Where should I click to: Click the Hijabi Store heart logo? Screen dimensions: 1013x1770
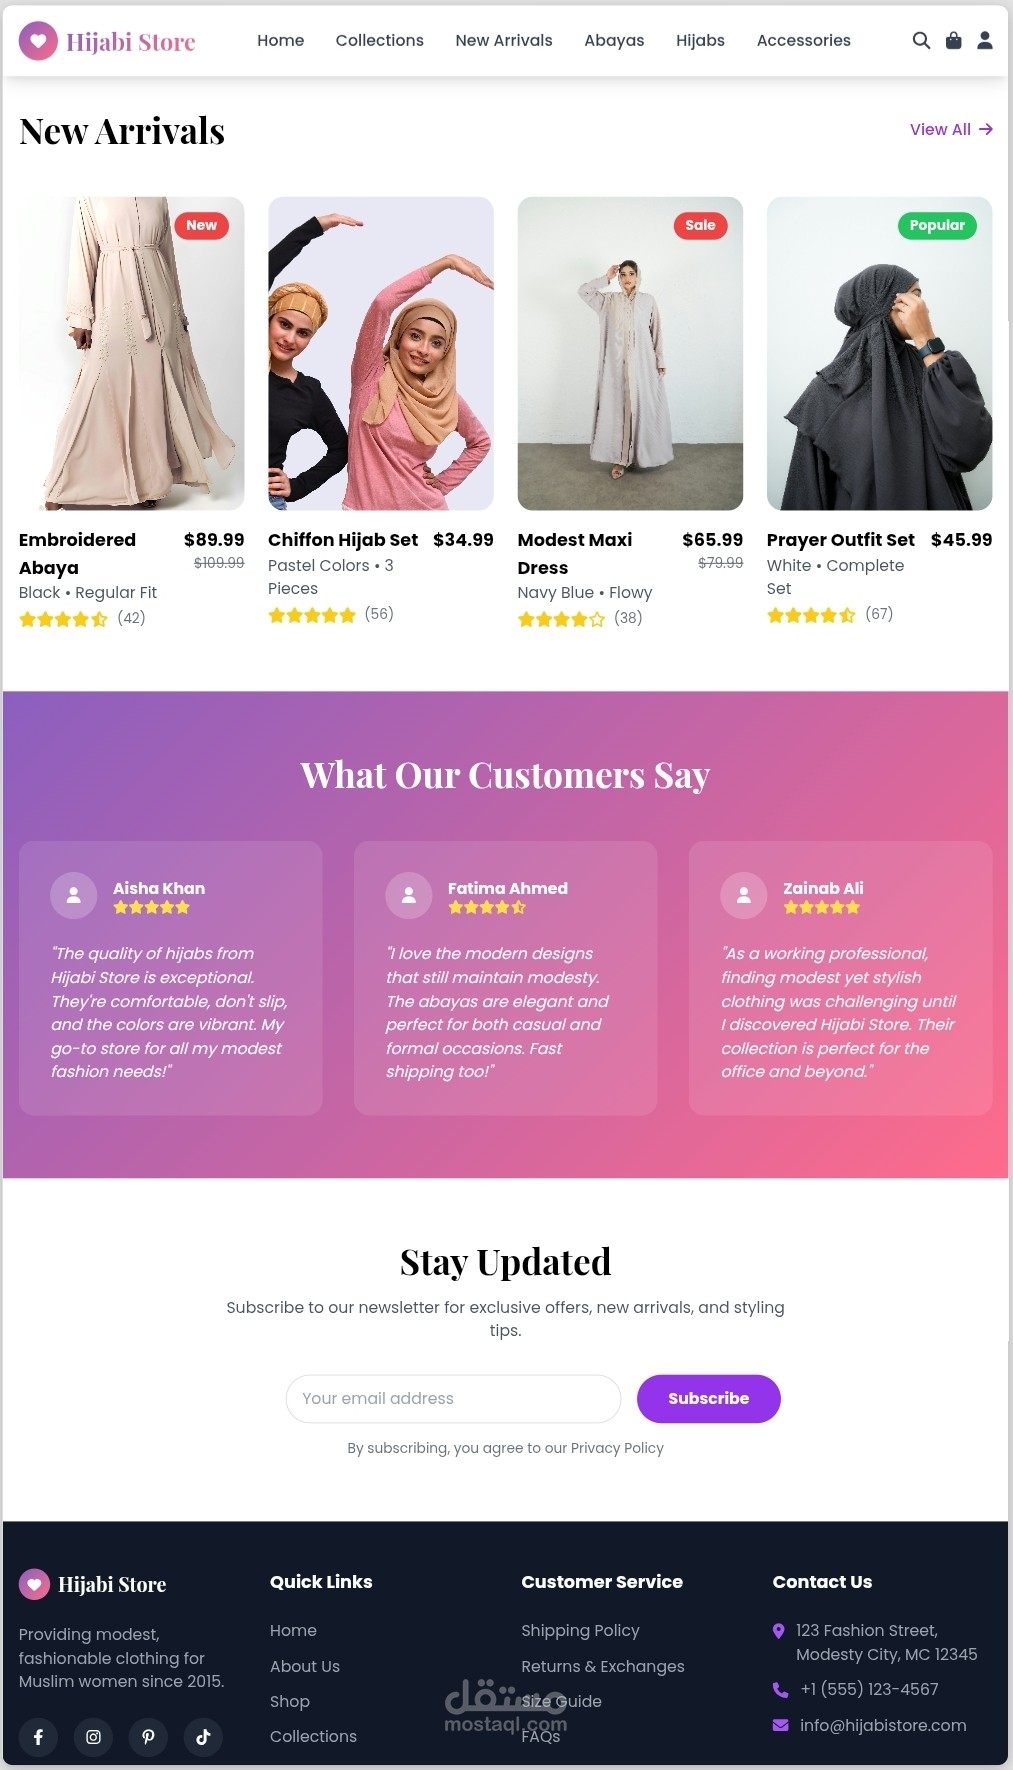(x=38, y=41)
